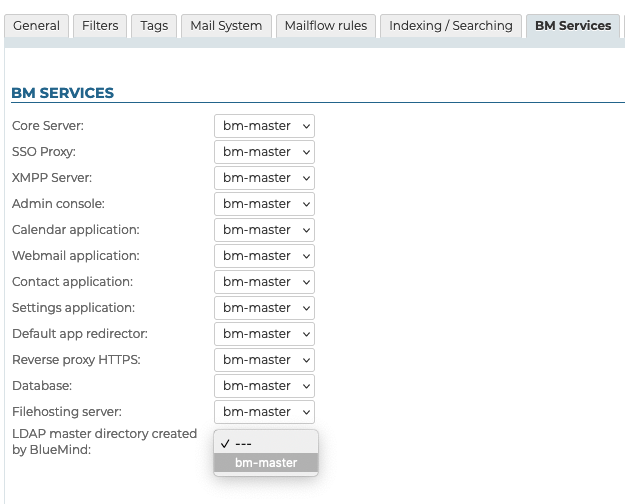Image resolution: width=625 pixels, height=504 pixels.
Task: Expand the Calendar application dropdown
Action: click(x=264, y=230)
